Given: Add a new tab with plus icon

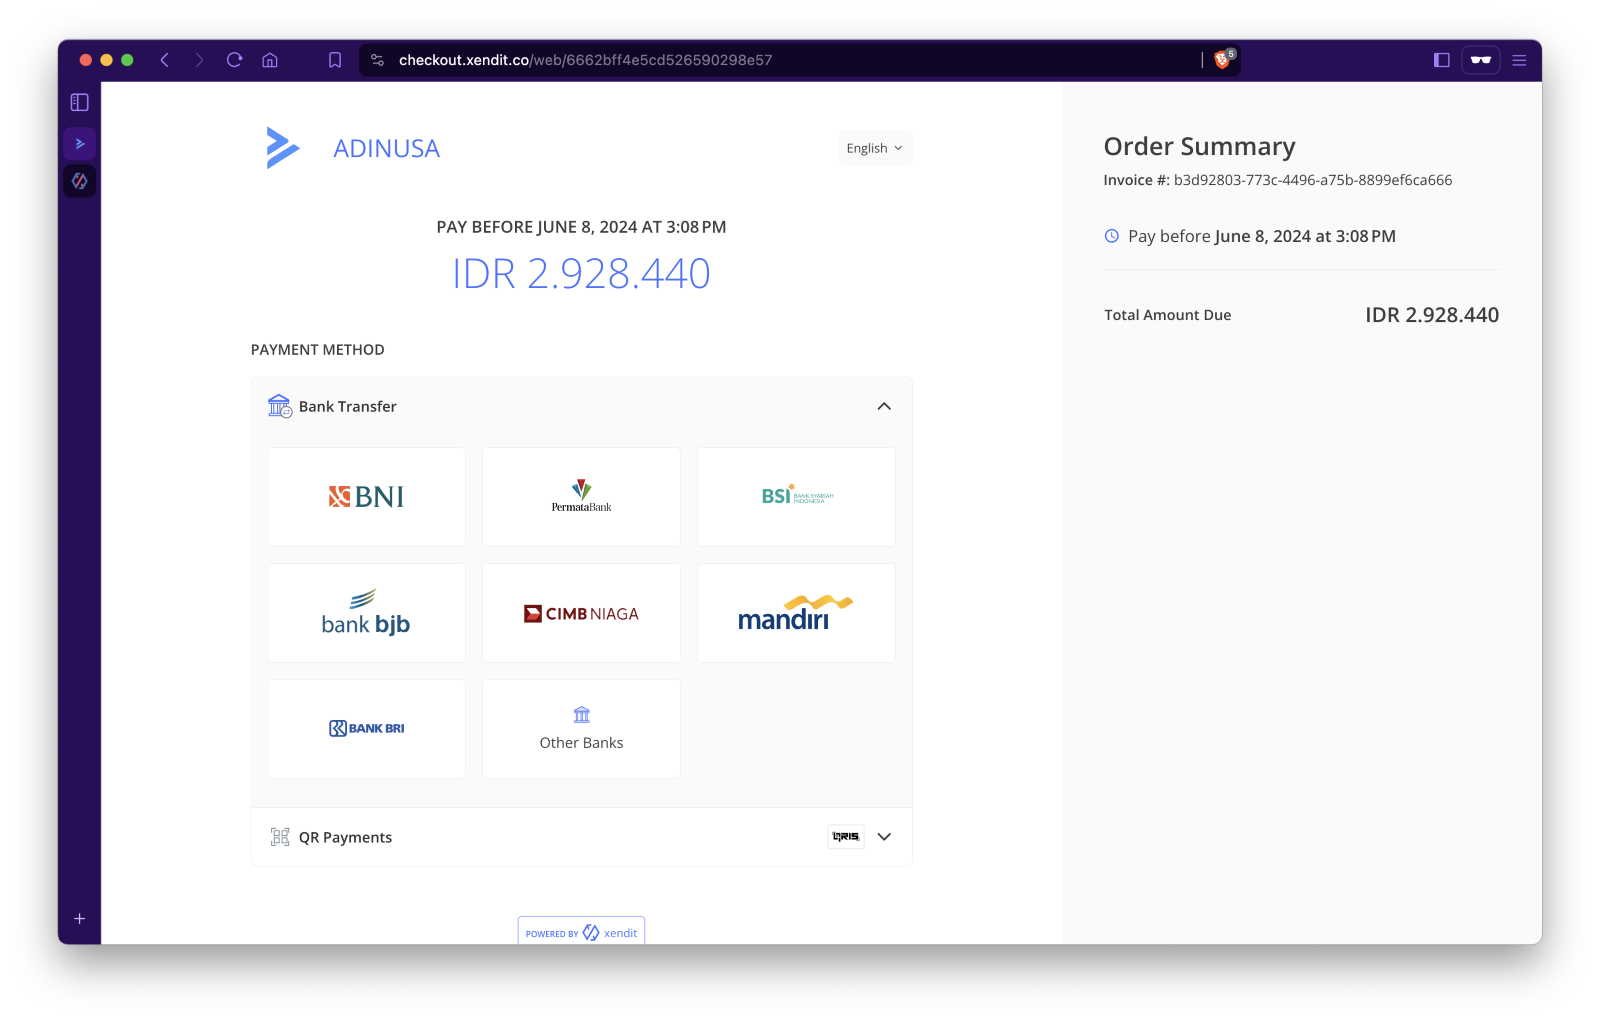Looking at the screenshot, I should (x=80, y=918).
